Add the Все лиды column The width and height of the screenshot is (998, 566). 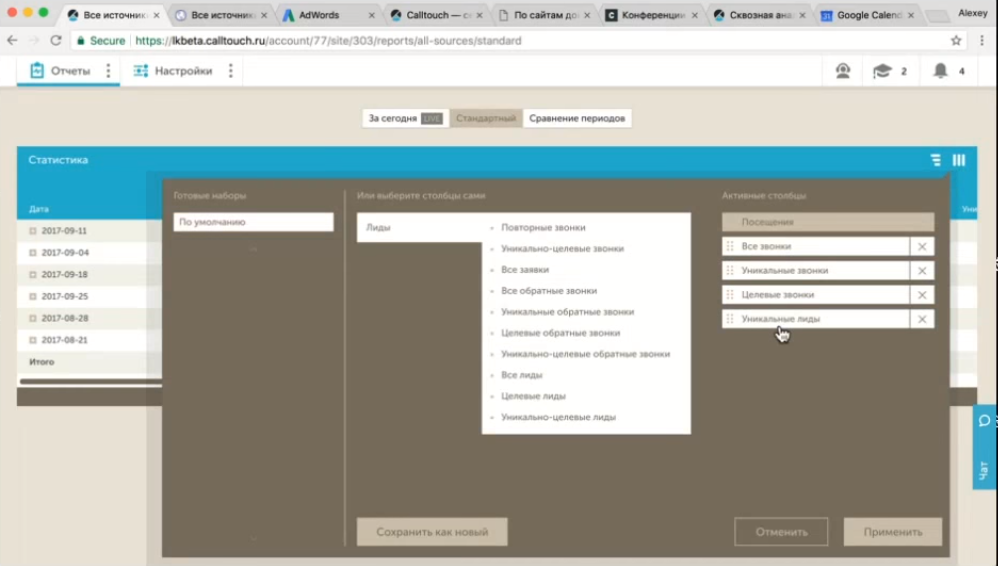[x=521, y=374]
